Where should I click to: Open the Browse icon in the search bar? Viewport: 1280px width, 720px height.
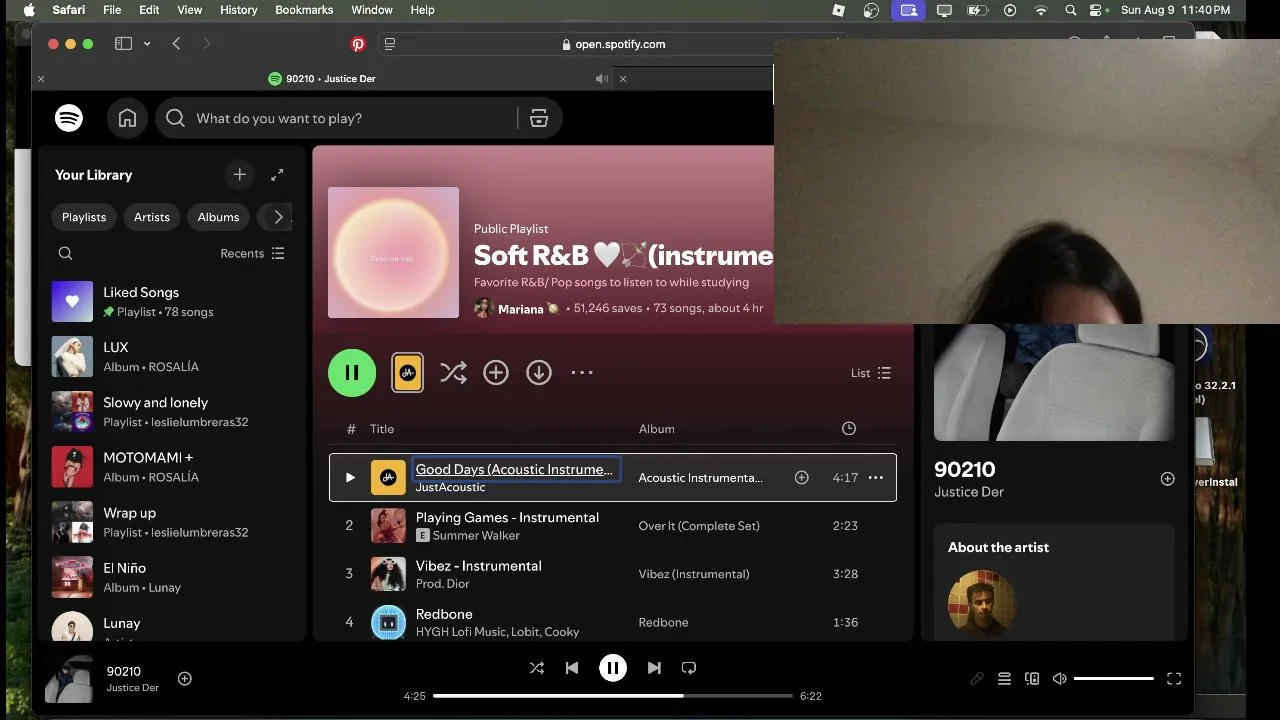539,118
